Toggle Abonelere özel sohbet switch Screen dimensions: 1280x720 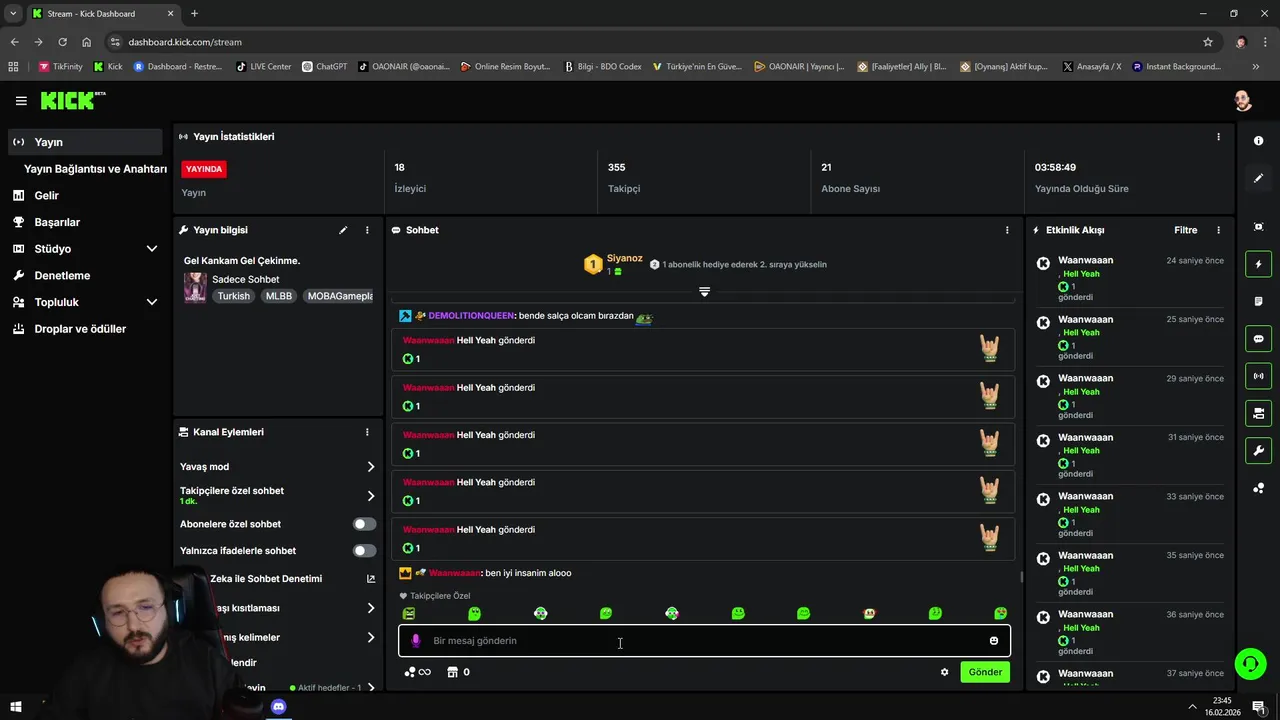pyautogui.click(x=365, y=524)
